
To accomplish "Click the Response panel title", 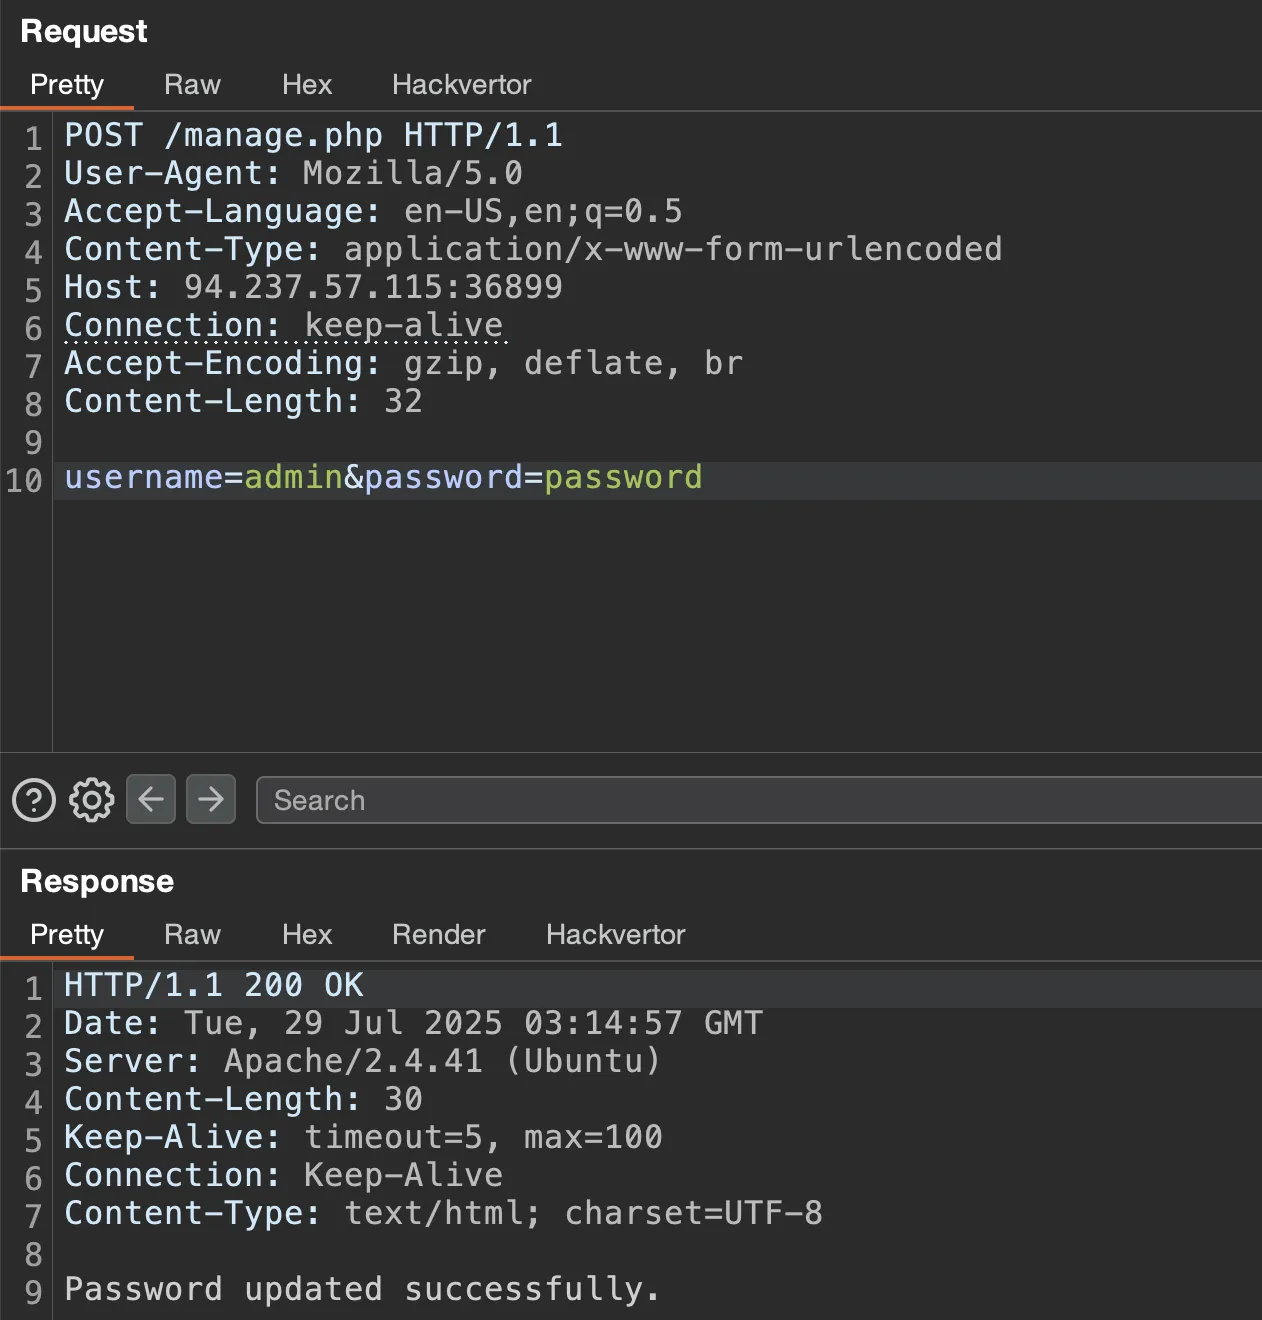I will tap(97, 881).
